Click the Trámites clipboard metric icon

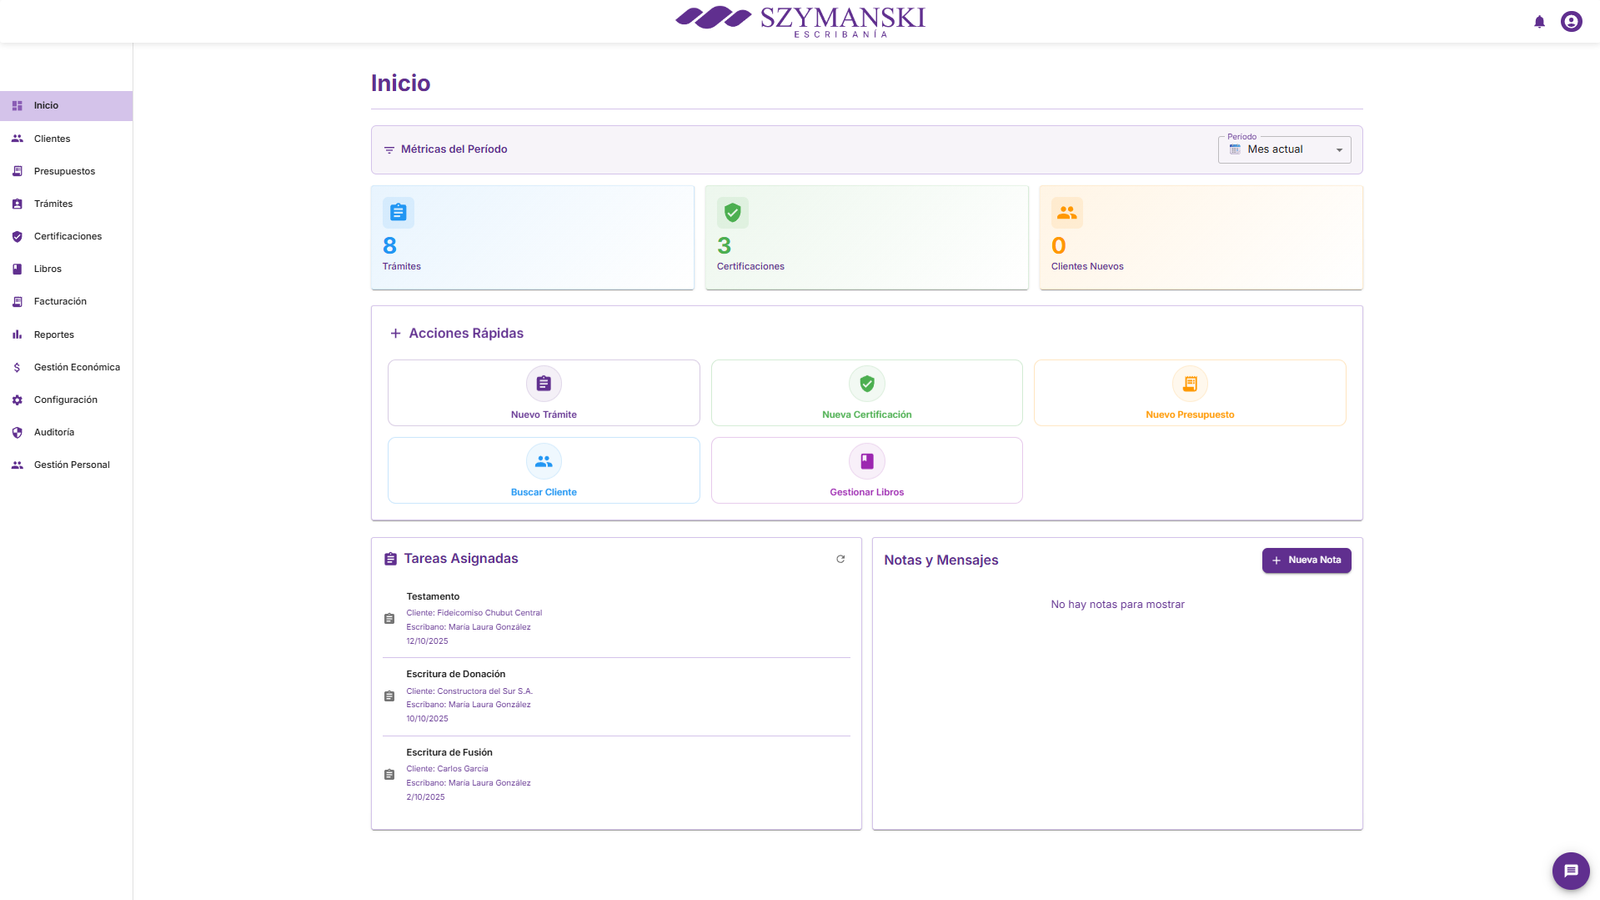click(x=398, y=213)
